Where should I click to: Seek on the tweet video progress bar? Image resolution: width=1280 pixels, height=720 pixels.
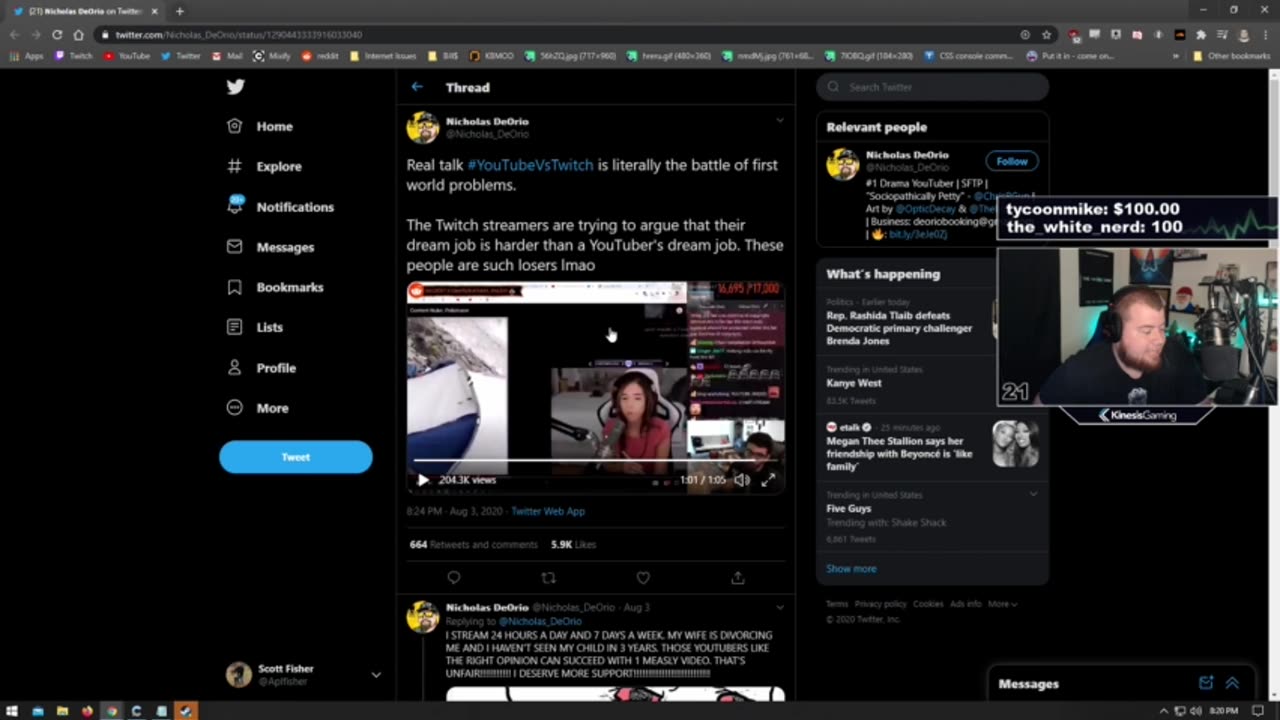(595, 461)
